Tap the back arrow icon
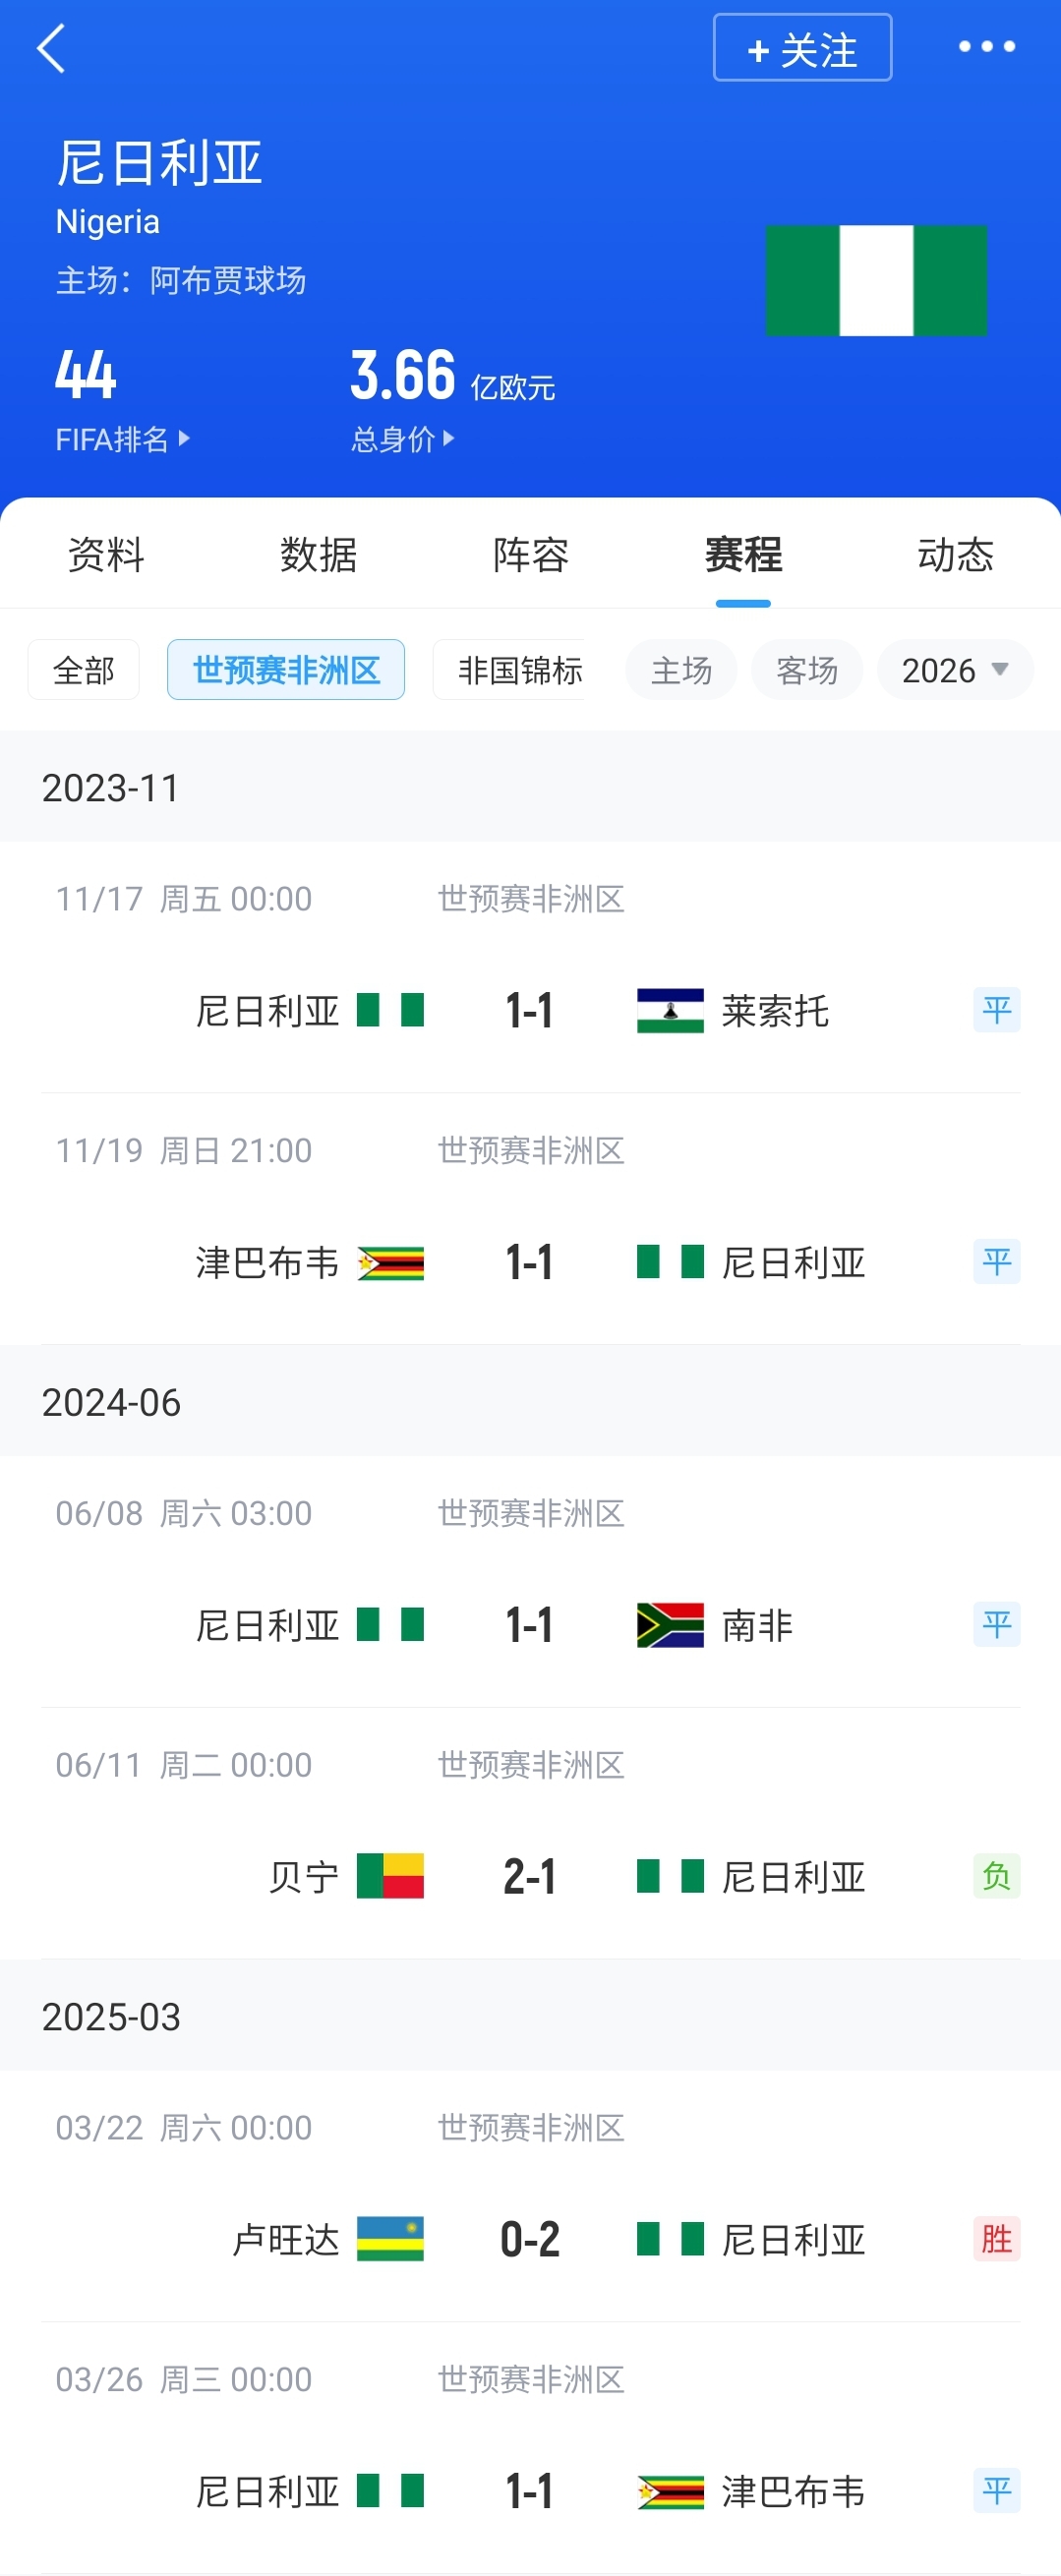This screenshot has height=2576, width=1061. pyautogui.click(x=50, y=48)
